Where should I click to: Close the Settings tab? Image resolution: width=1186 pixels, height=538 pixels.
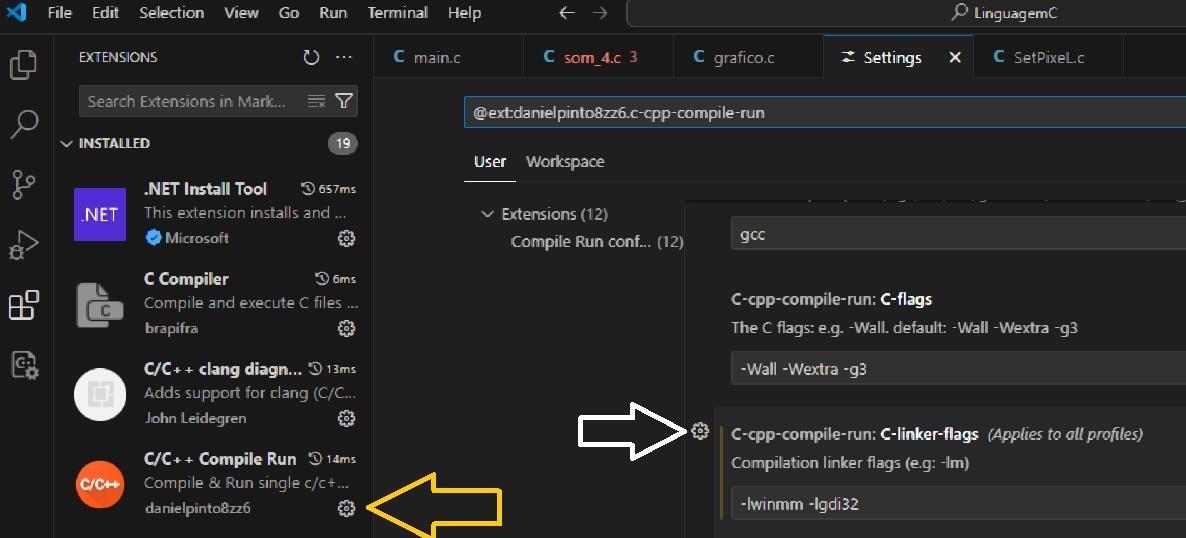click(955, 58)
